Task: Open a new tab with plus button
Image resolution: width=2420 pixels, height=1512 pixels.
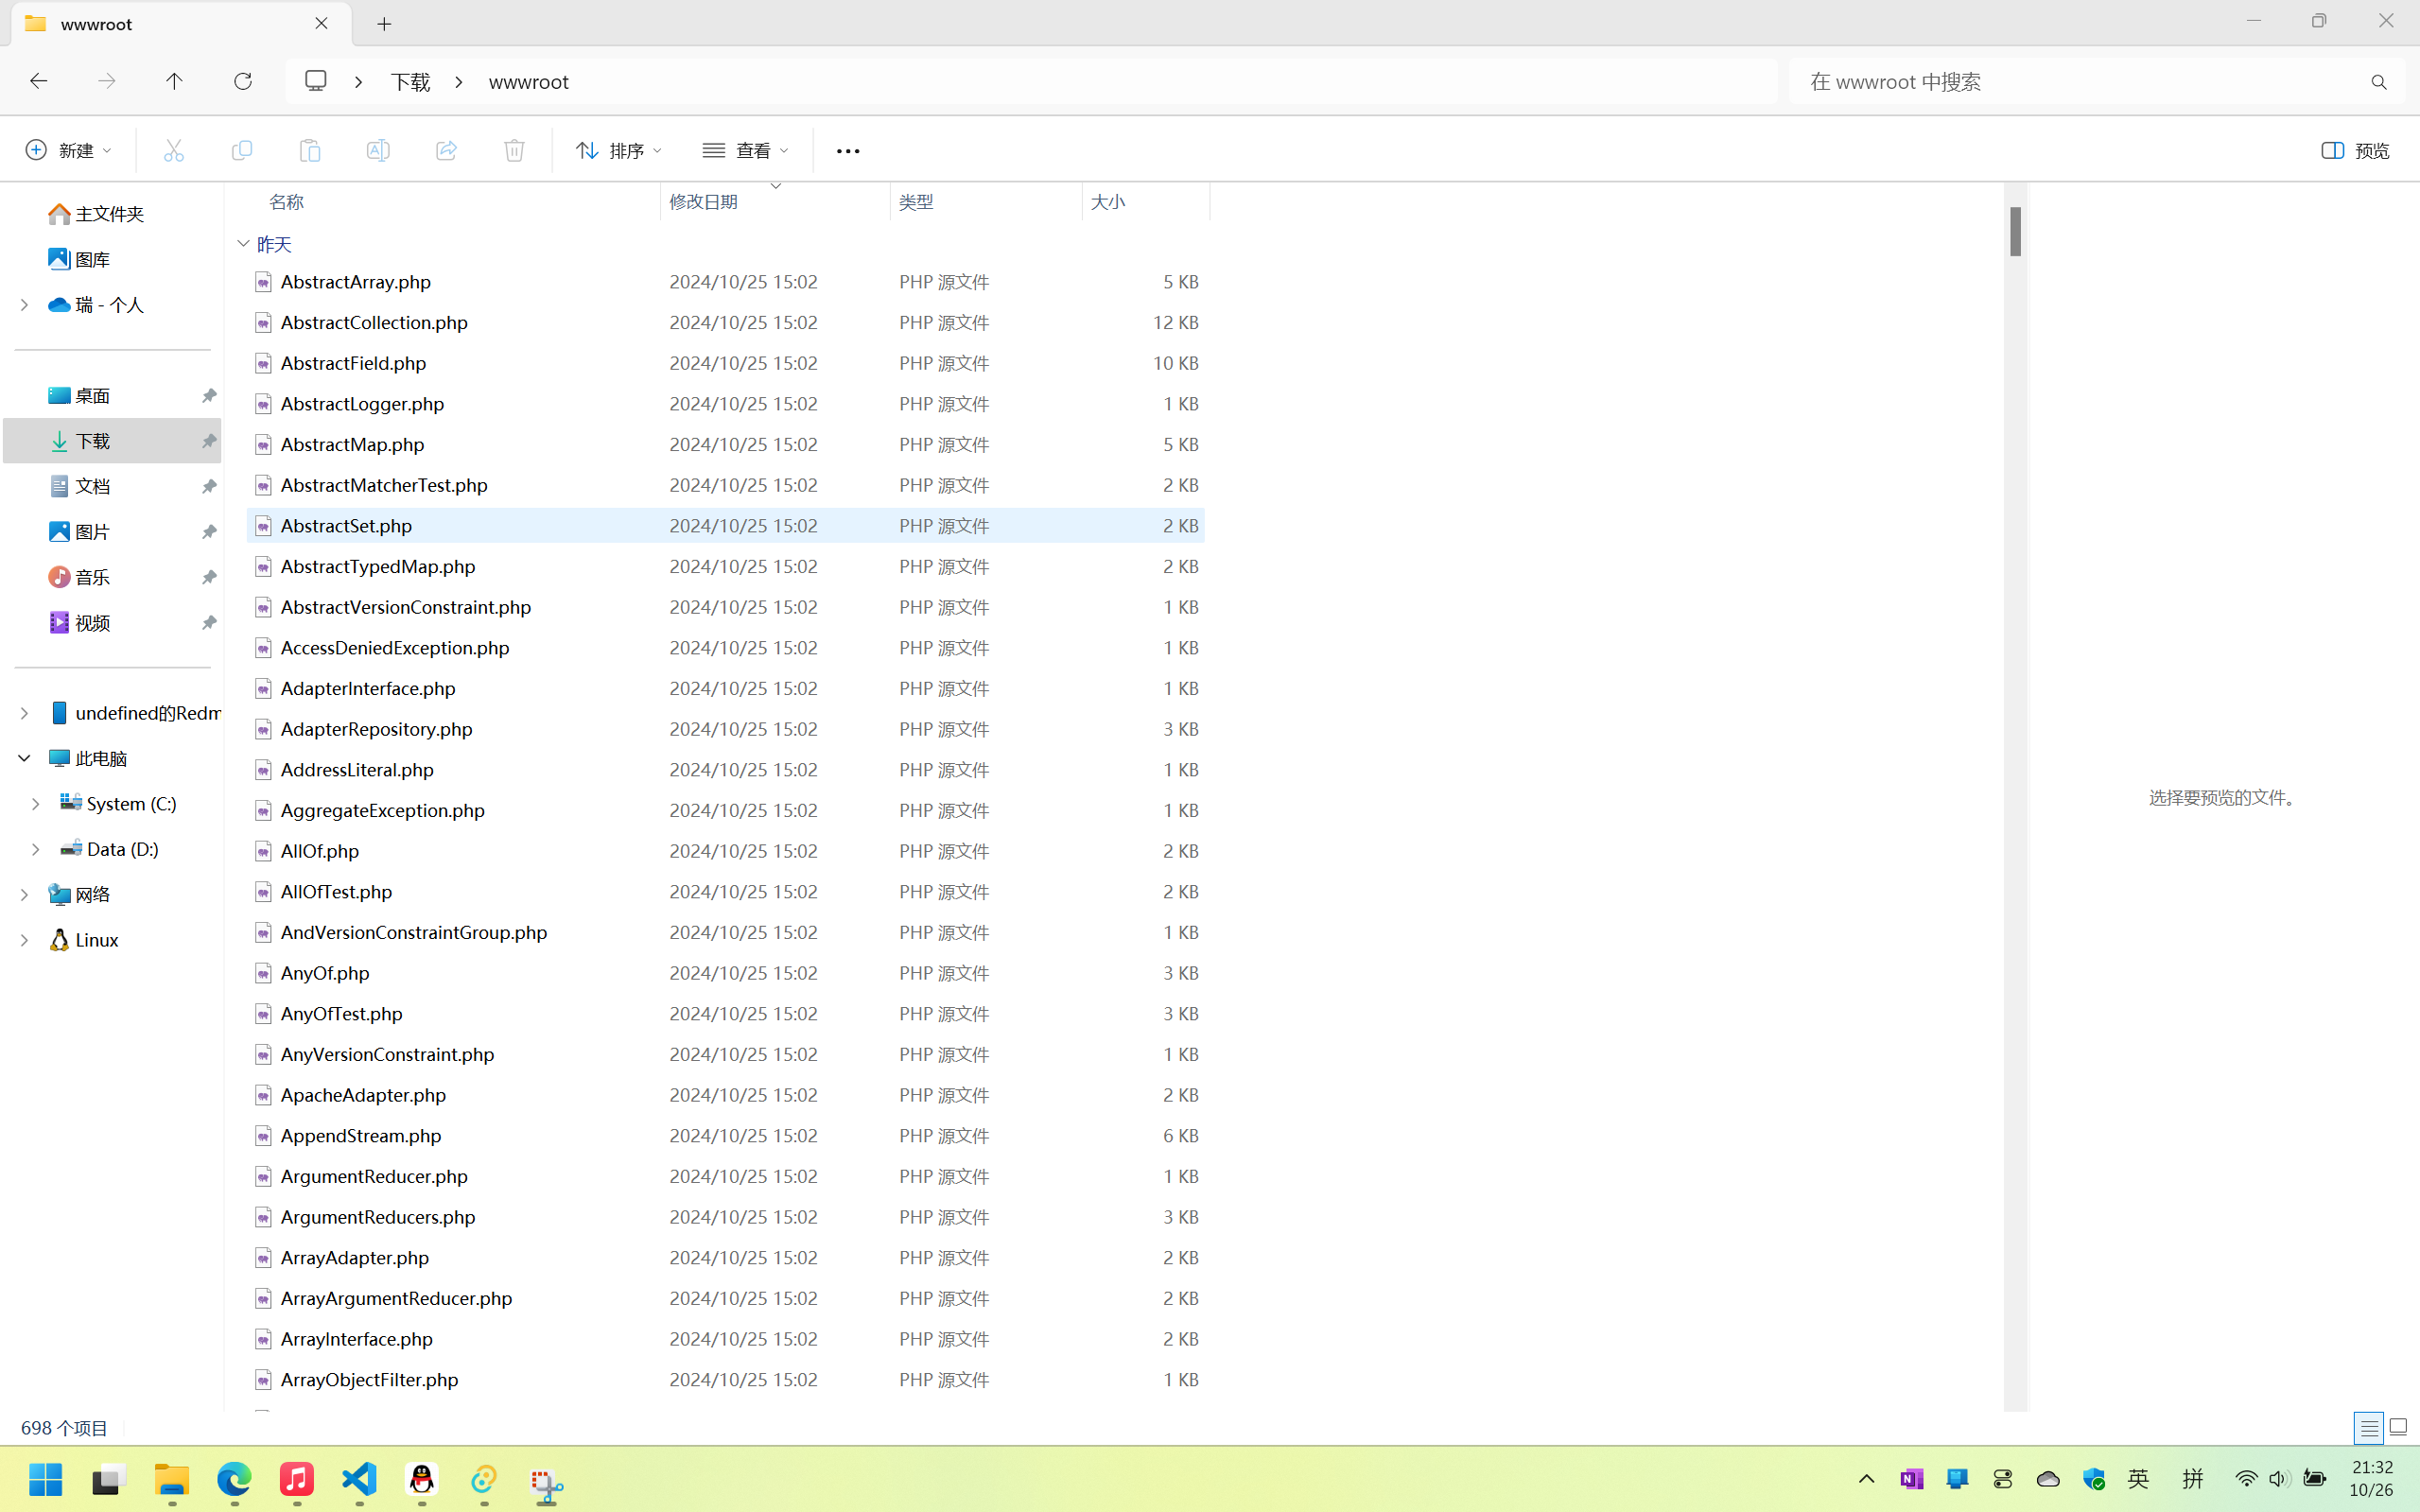Action: coord(384,24)
